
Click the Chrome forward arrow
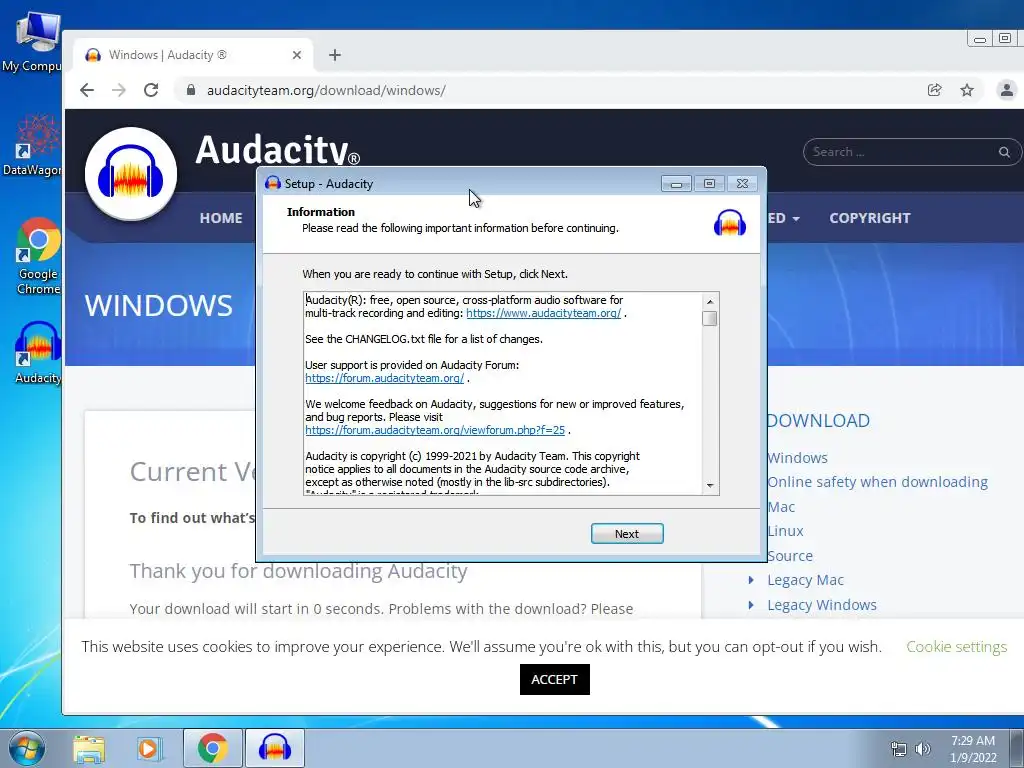click(119, 90)
